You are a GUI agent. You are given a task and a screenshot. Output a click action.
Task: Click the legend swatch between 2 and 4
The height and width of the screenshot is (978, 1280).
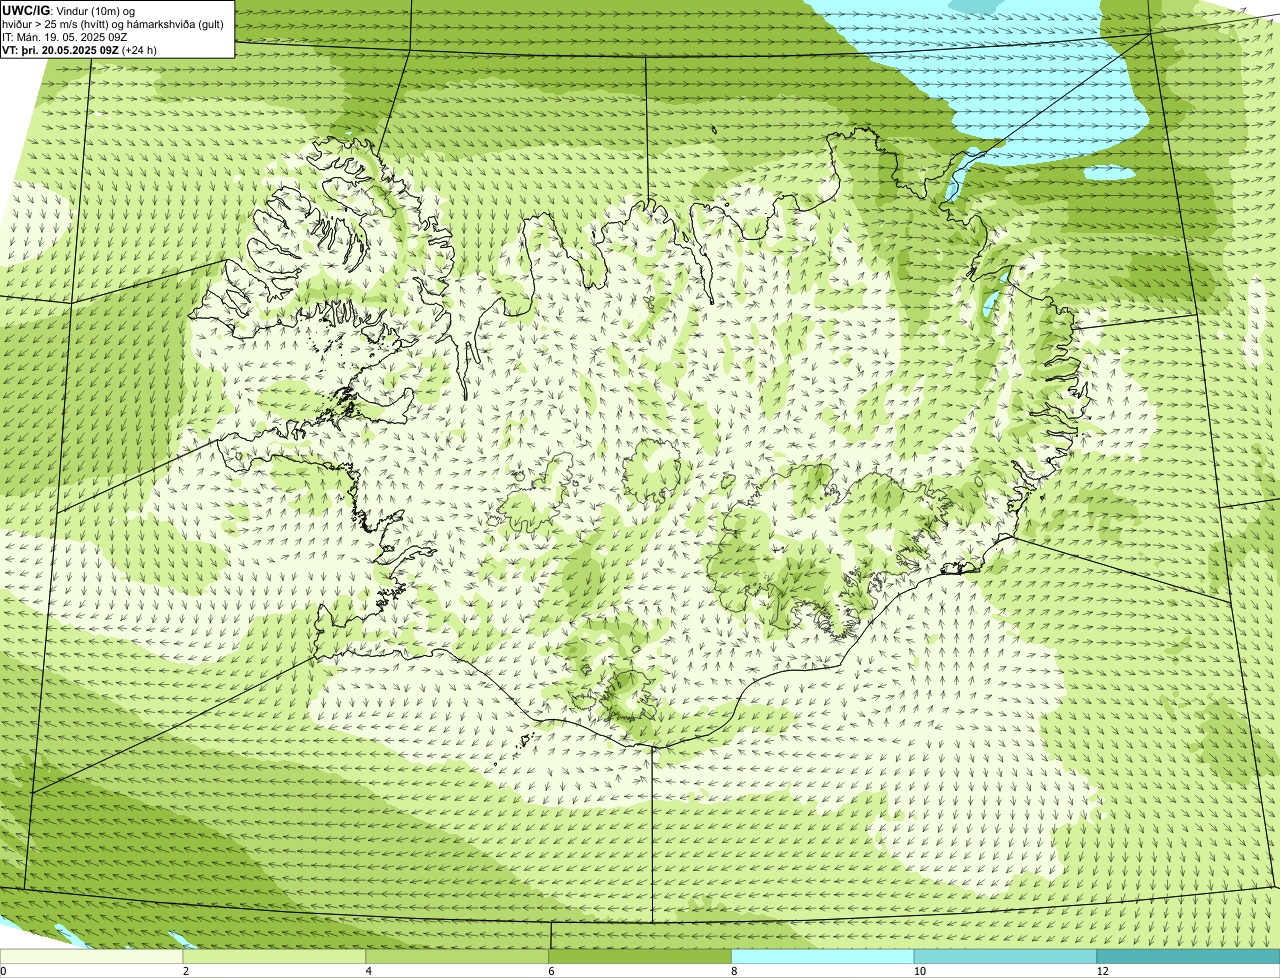[275, 956]
